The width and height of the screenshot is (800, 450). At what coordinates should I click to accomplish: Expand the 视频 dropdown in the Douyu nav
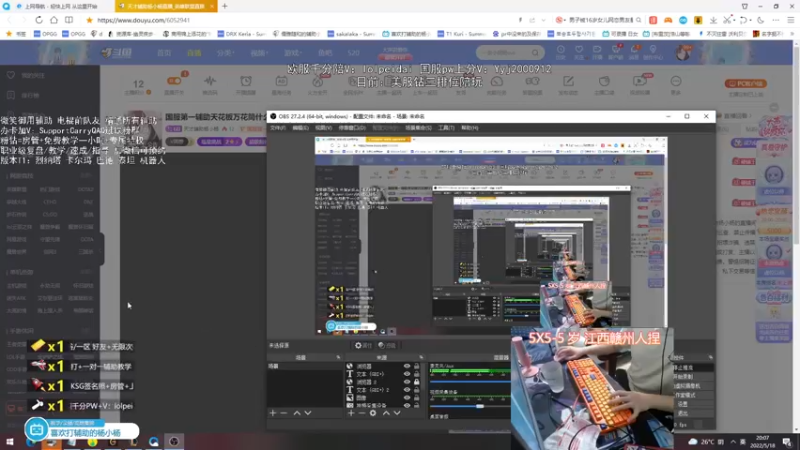pos(259,53)
